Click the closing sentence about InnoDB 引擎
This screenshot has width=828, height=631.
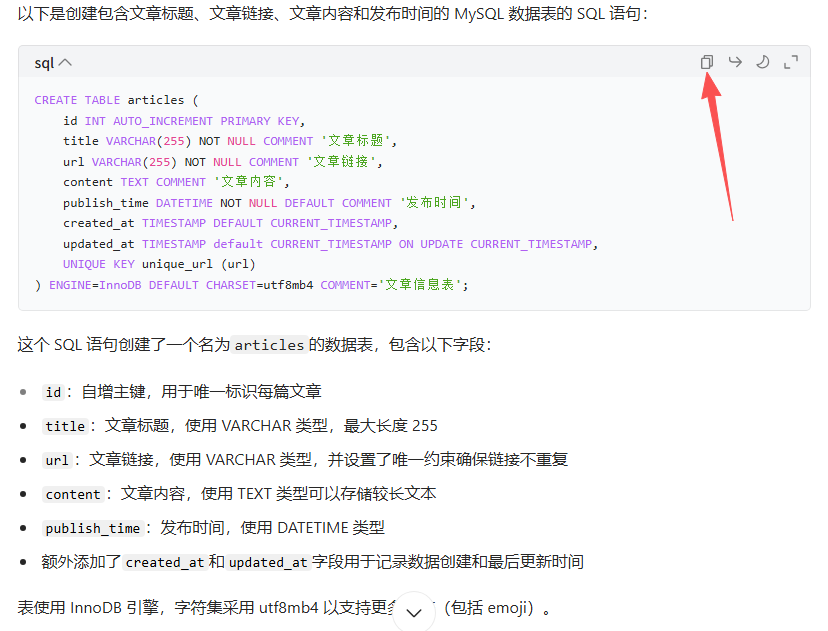coord(284,608)
